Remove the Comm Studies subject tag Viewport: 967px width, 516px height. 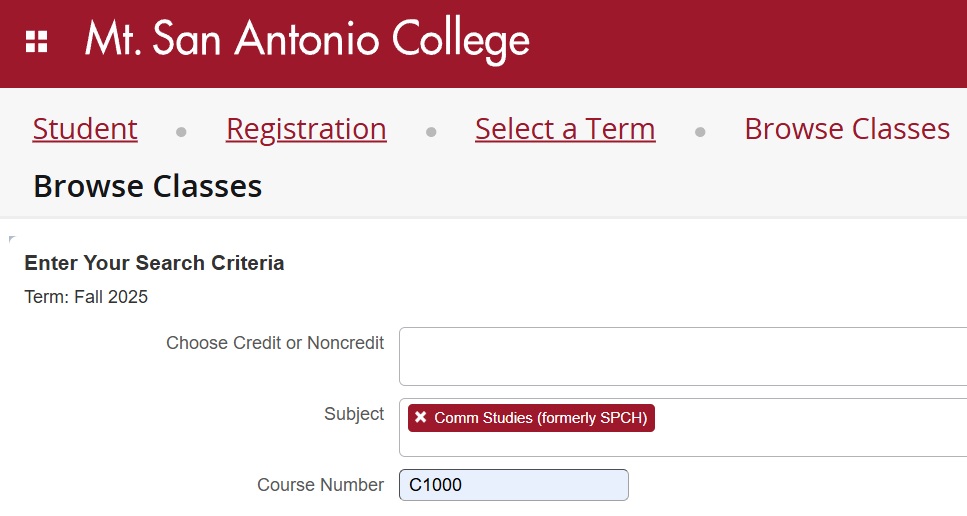tap(421, 417)
